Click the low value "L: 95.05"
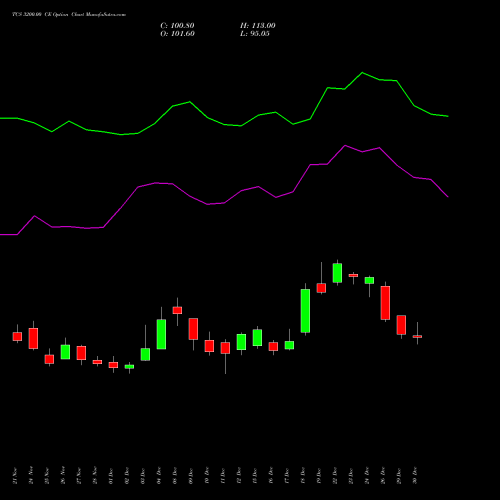The height and width of the screenshot is (500, 500). point(255,34)
